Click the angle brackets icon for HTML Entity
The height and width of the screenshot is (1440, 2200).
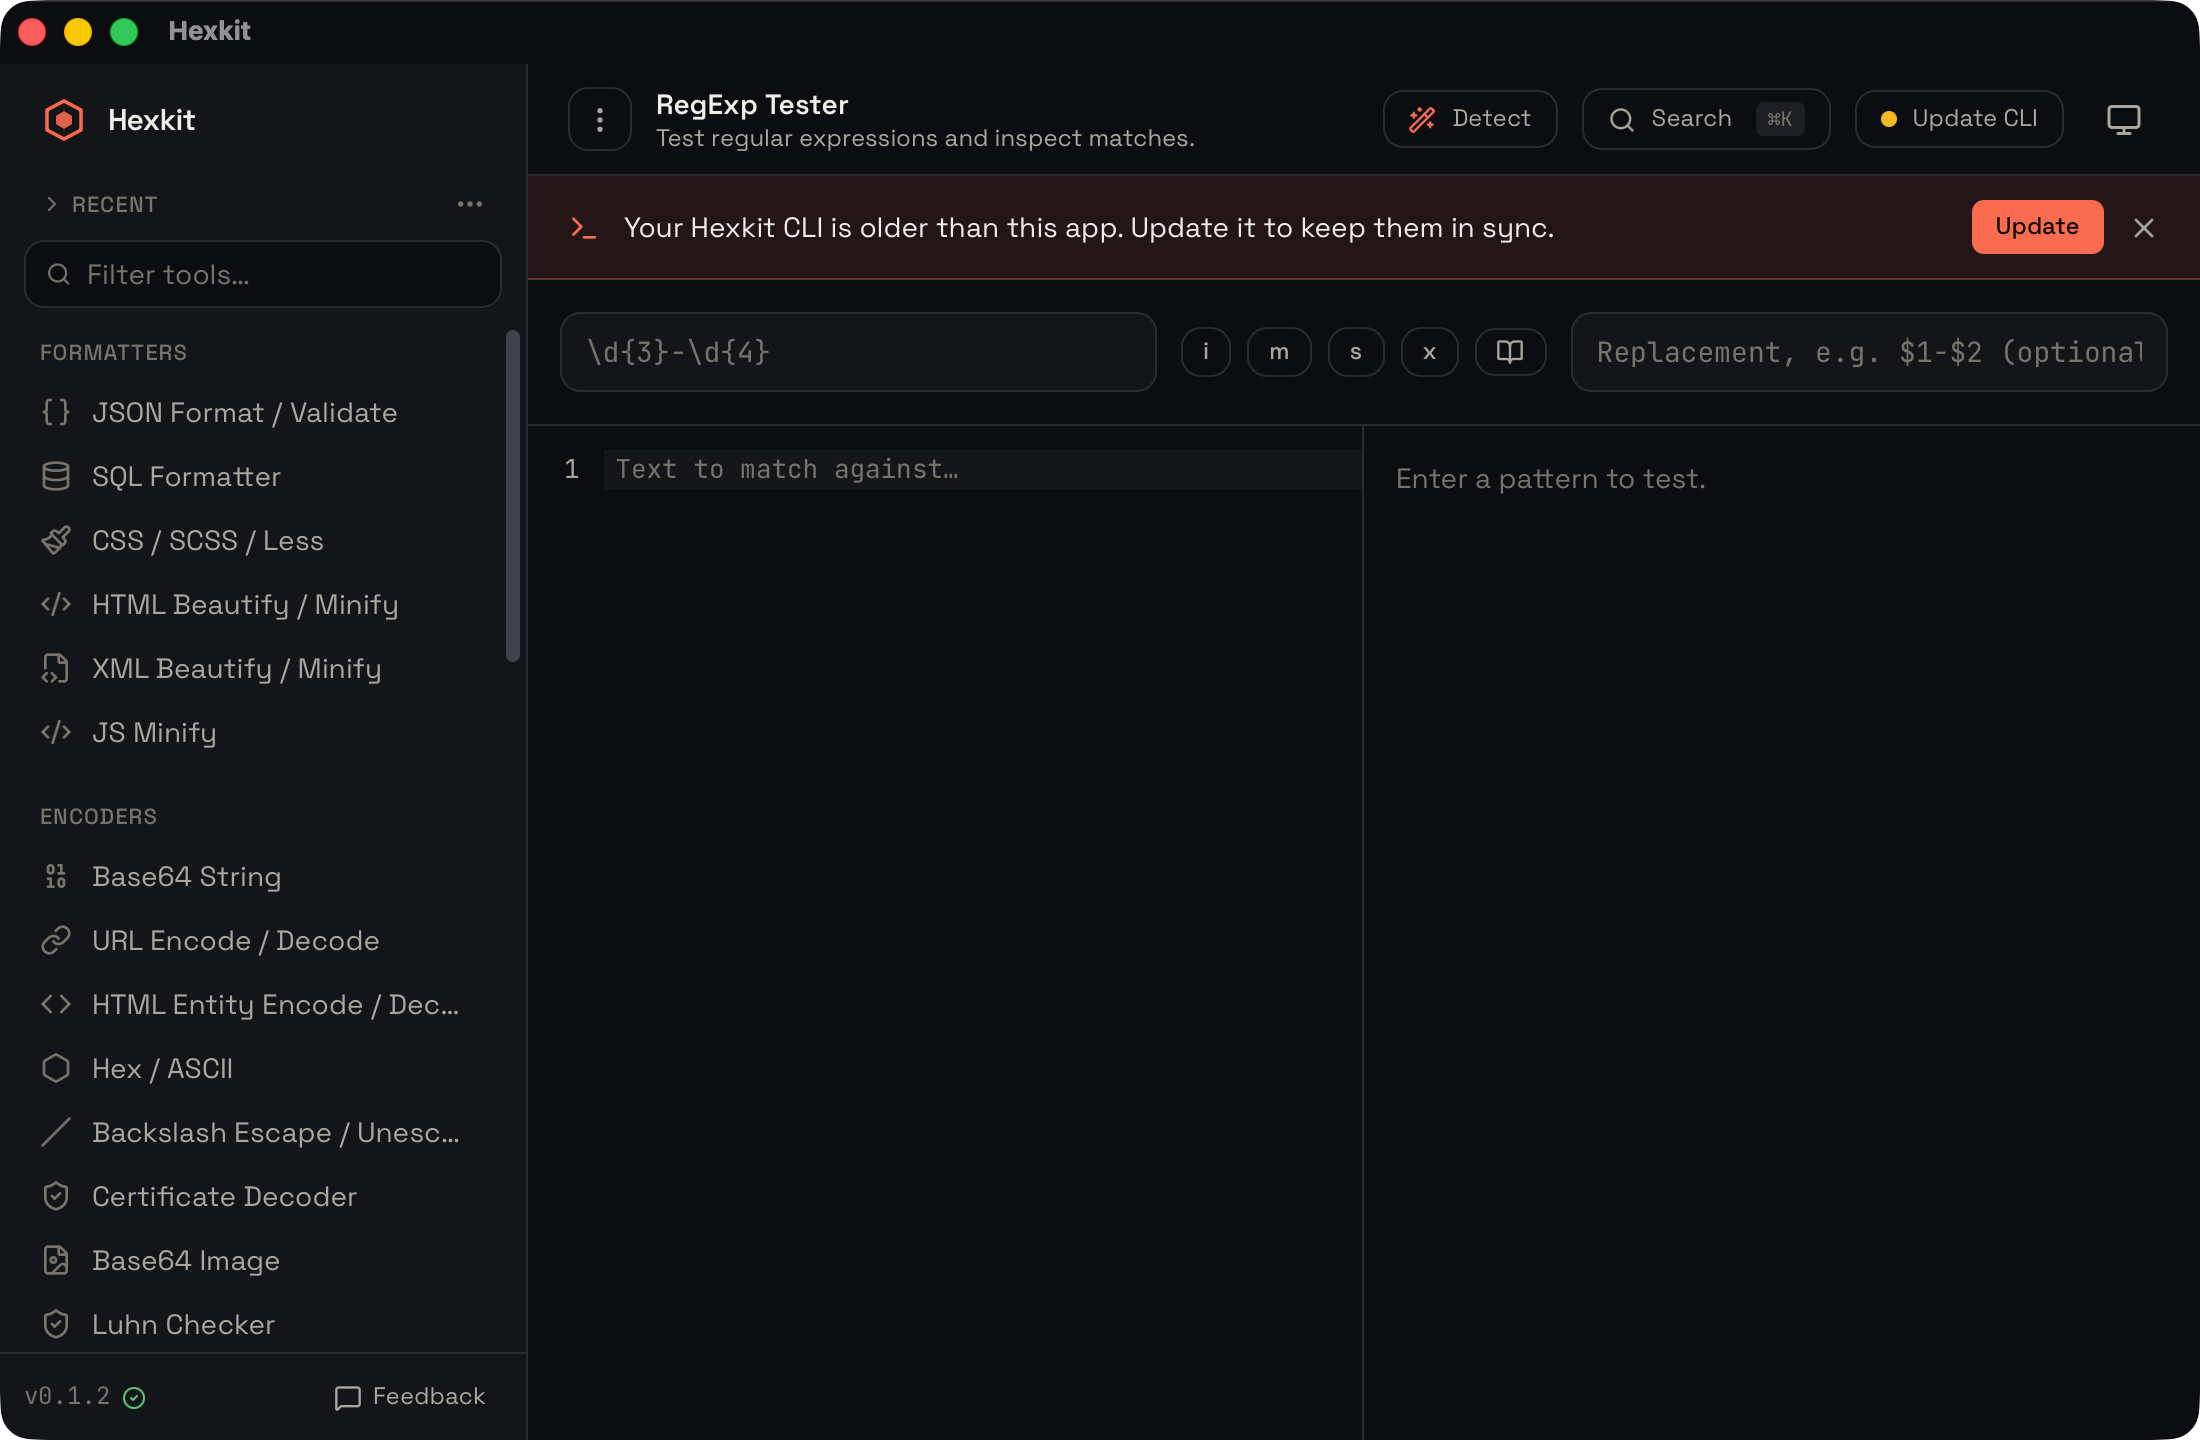point(56,1004)
